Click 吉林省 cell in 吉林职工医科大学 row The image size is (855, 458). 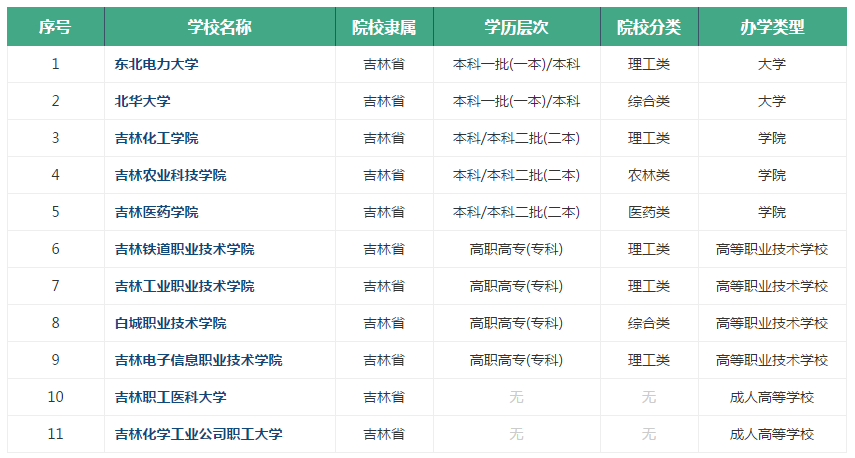point(384,397)
